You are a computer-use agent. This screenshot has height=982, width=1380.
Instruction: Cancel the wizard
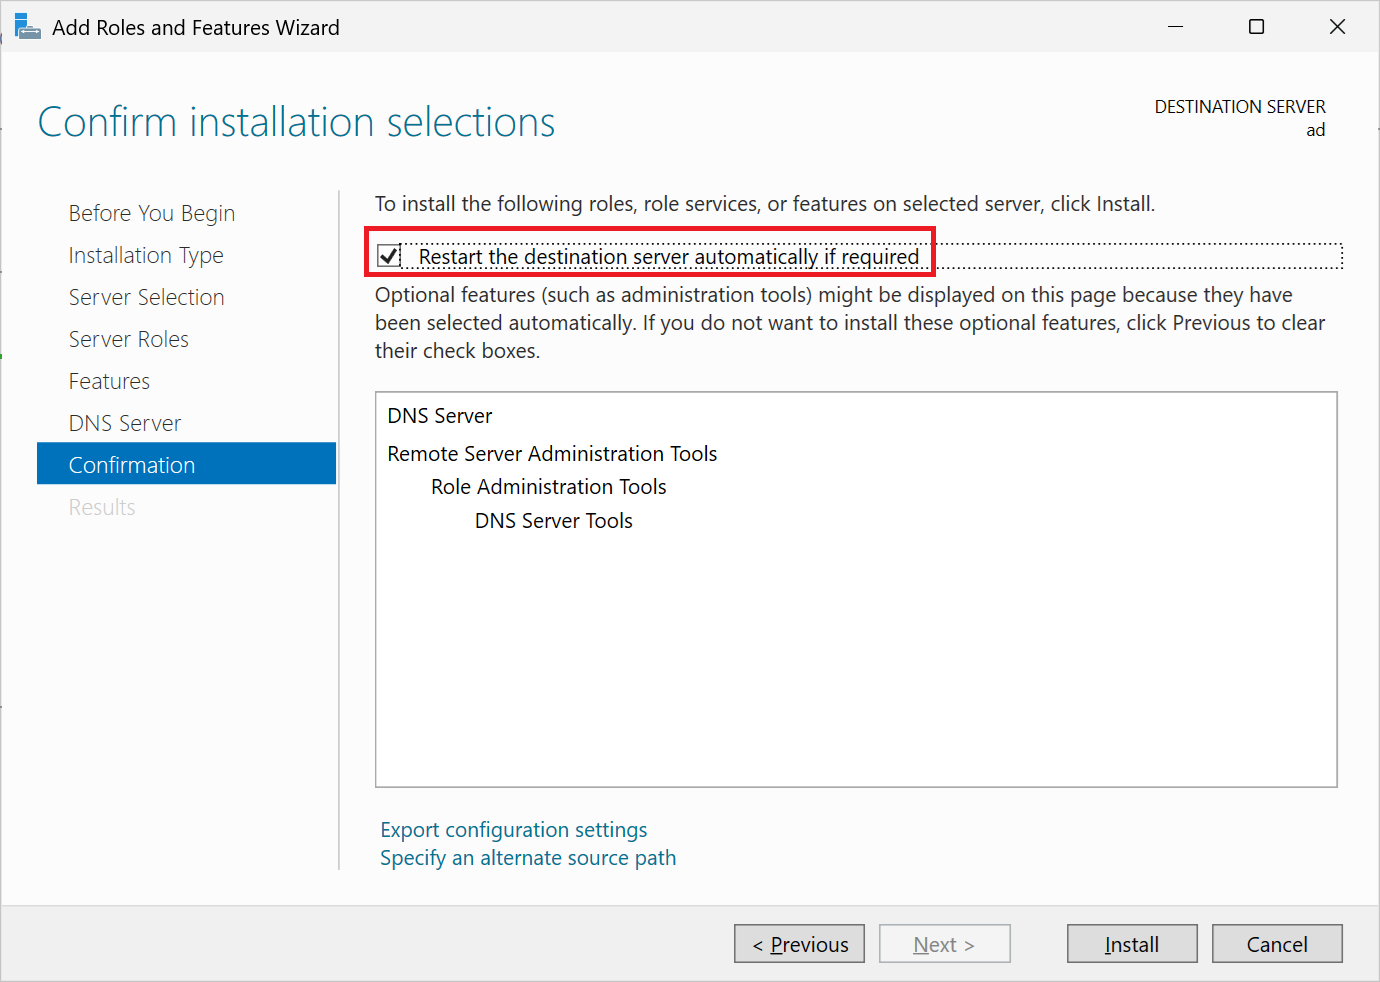(1277, 943)
